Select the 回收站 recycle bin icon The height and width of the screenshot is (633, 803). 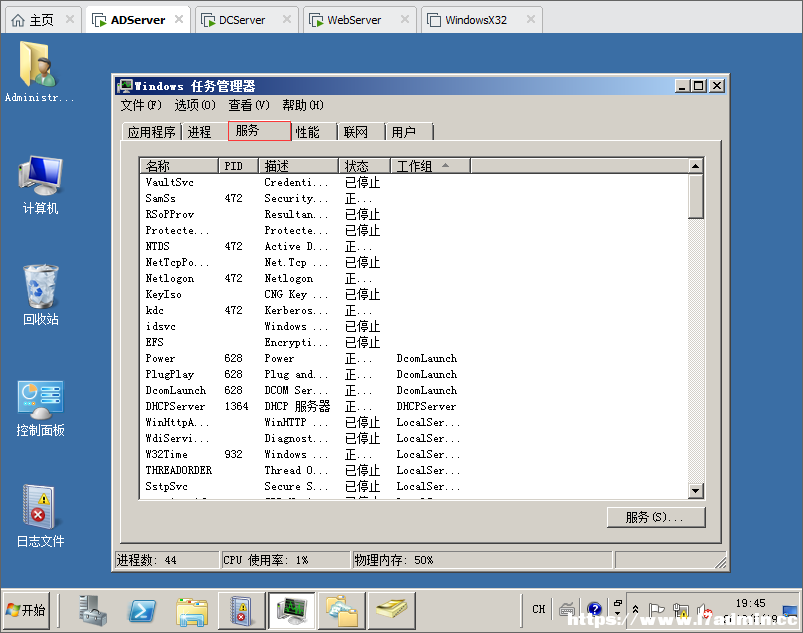point(40,296)
